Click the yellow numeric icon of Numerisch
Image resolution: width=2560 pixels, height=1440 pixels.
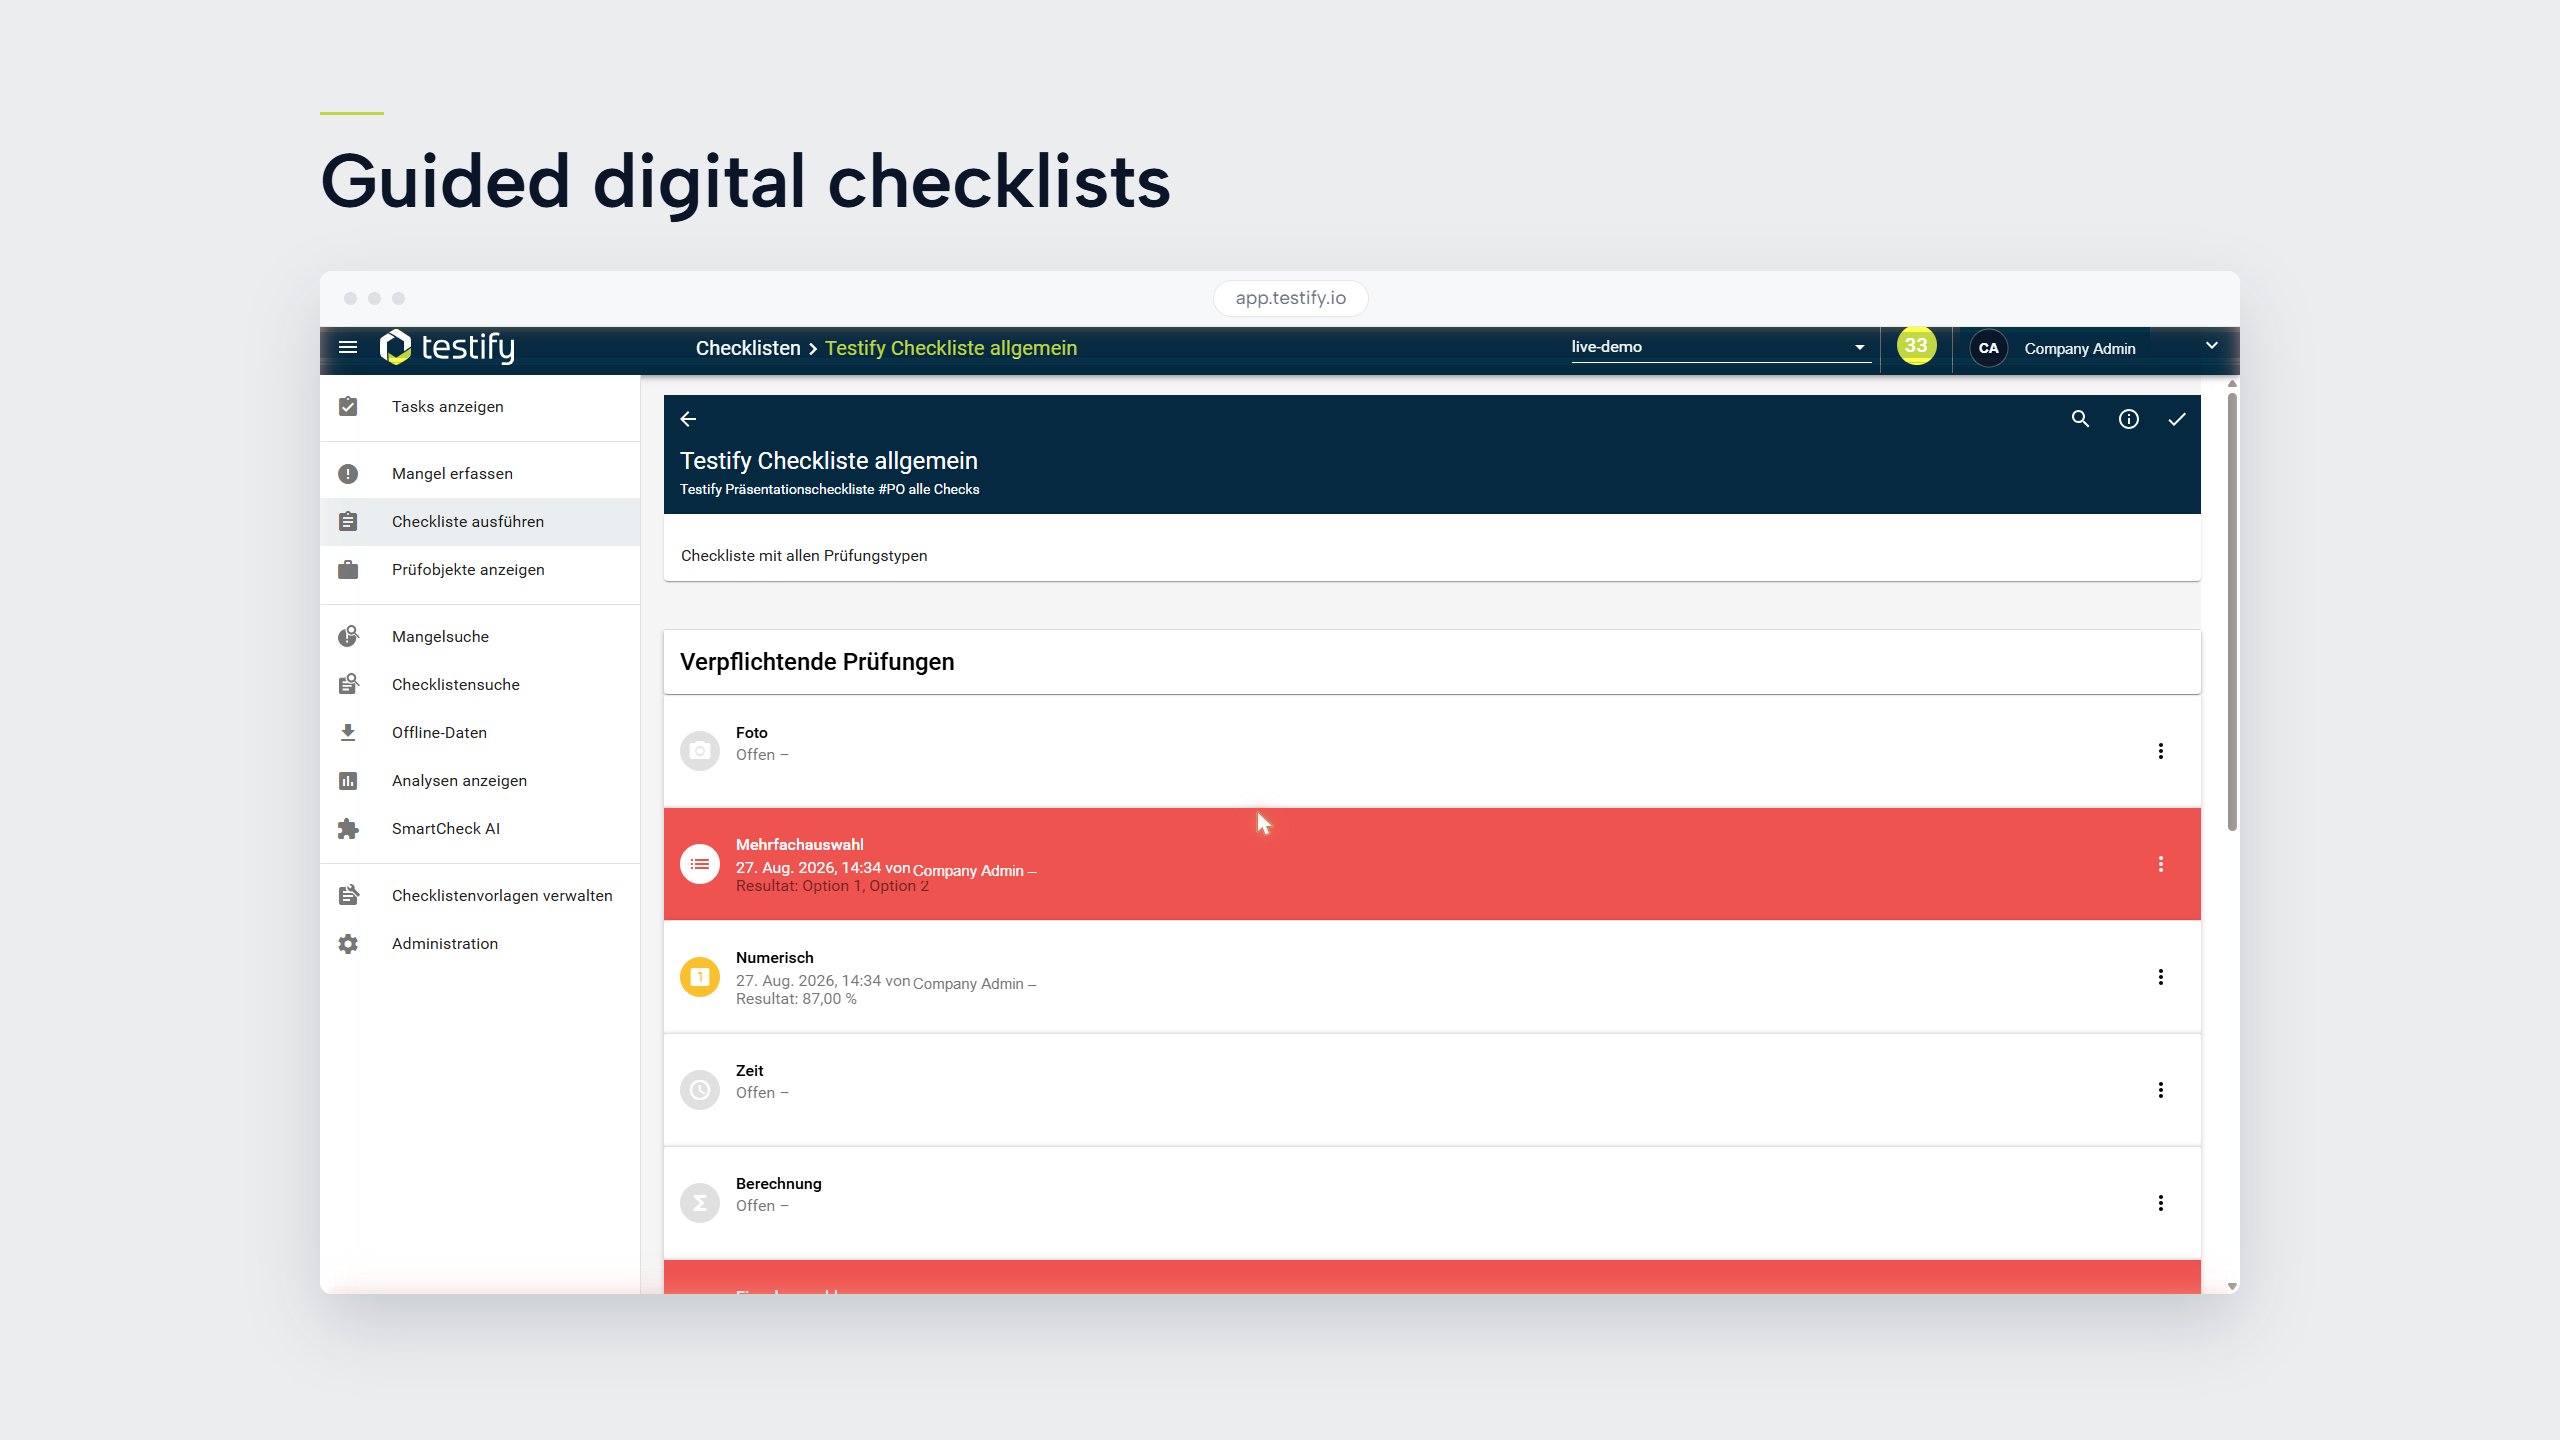700,977
